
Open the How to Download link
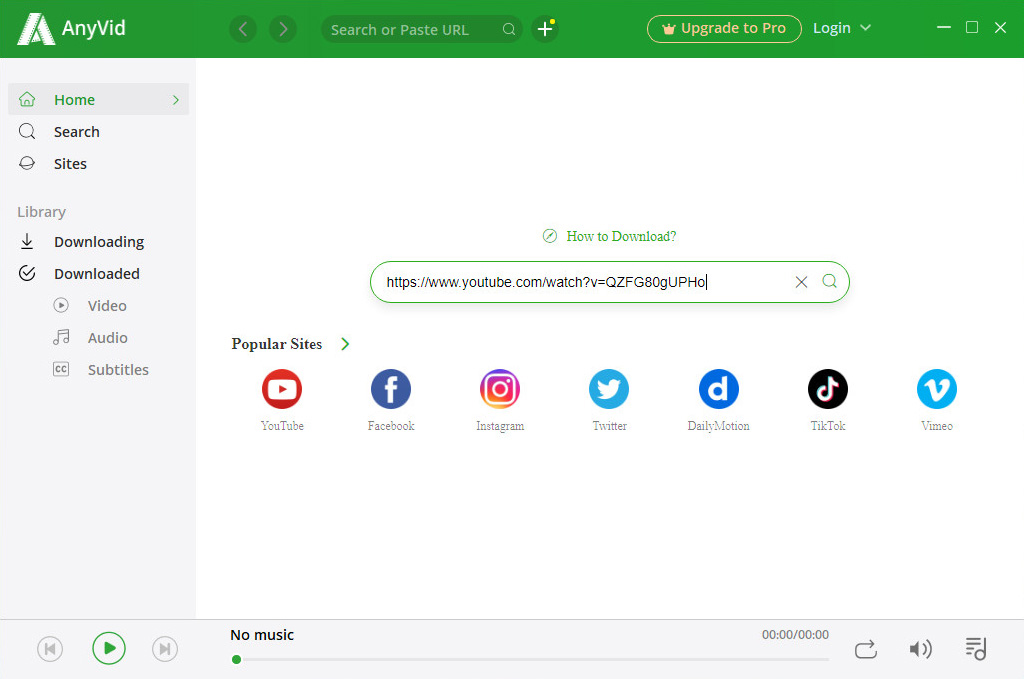click(620, 237)
